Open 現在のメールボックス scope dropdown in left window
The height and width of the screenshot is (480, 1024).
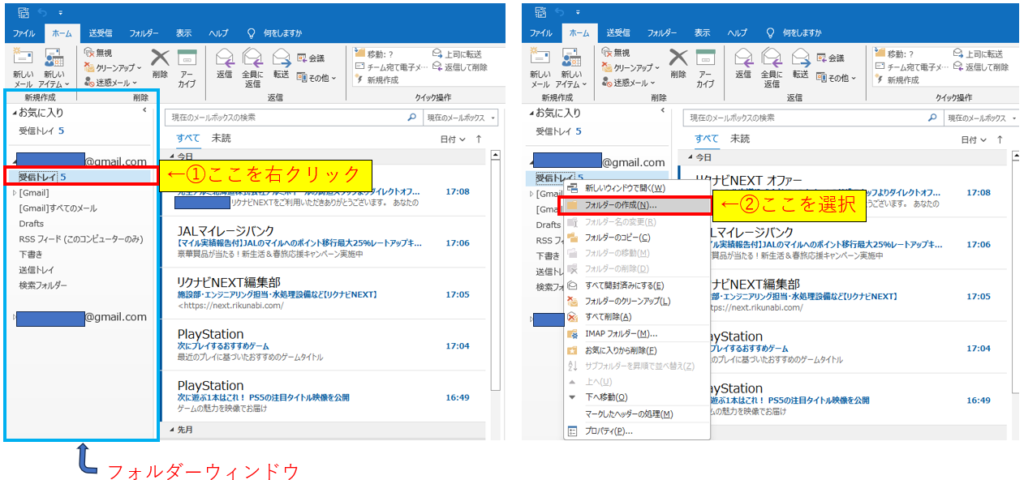click(x=460, y=117)
